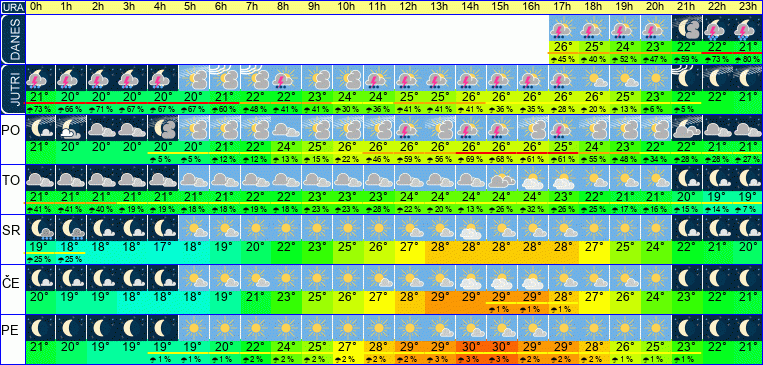Click the DANES 21h cloudy moon icon

coord(687,28)
